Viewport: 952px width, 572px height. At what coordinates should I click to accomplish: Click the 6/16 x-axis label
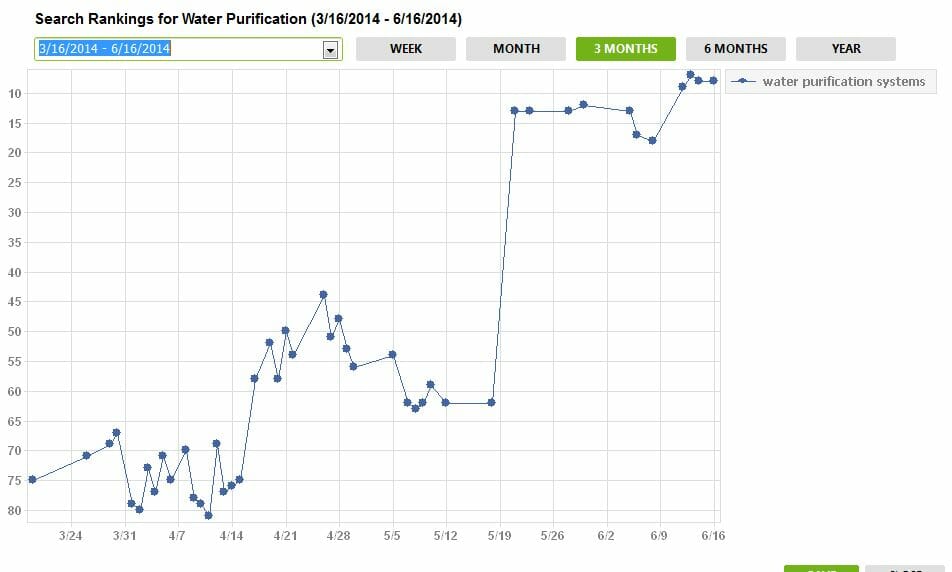[x=713, y=536]
